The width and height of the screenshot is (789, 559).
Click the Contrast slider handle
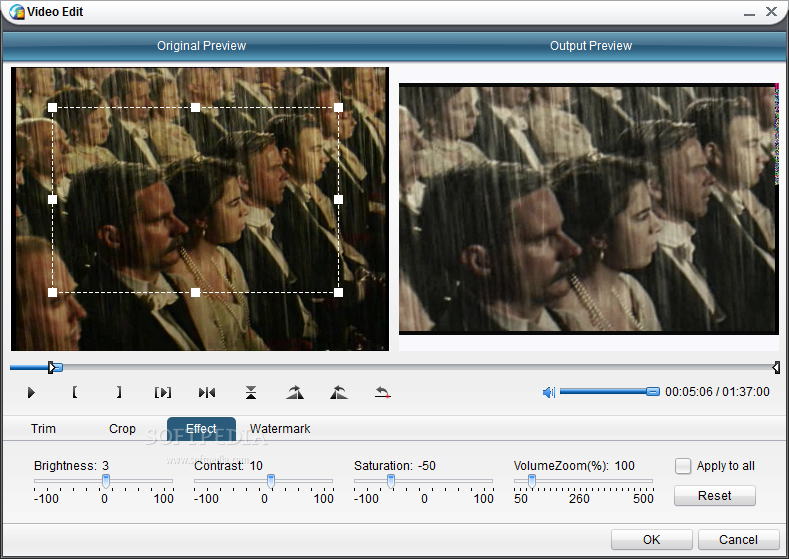(271, 481)
